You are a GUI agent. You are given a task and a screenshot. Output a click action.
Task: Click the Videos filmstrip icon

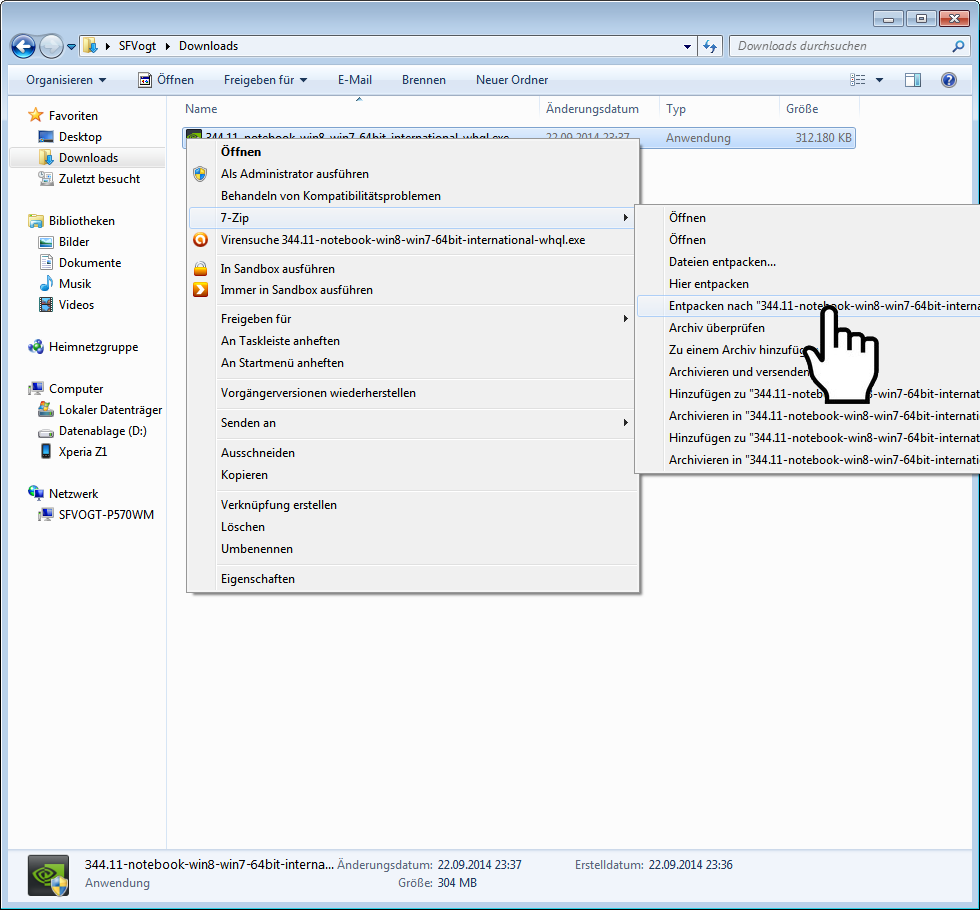[x=46, y=305]
